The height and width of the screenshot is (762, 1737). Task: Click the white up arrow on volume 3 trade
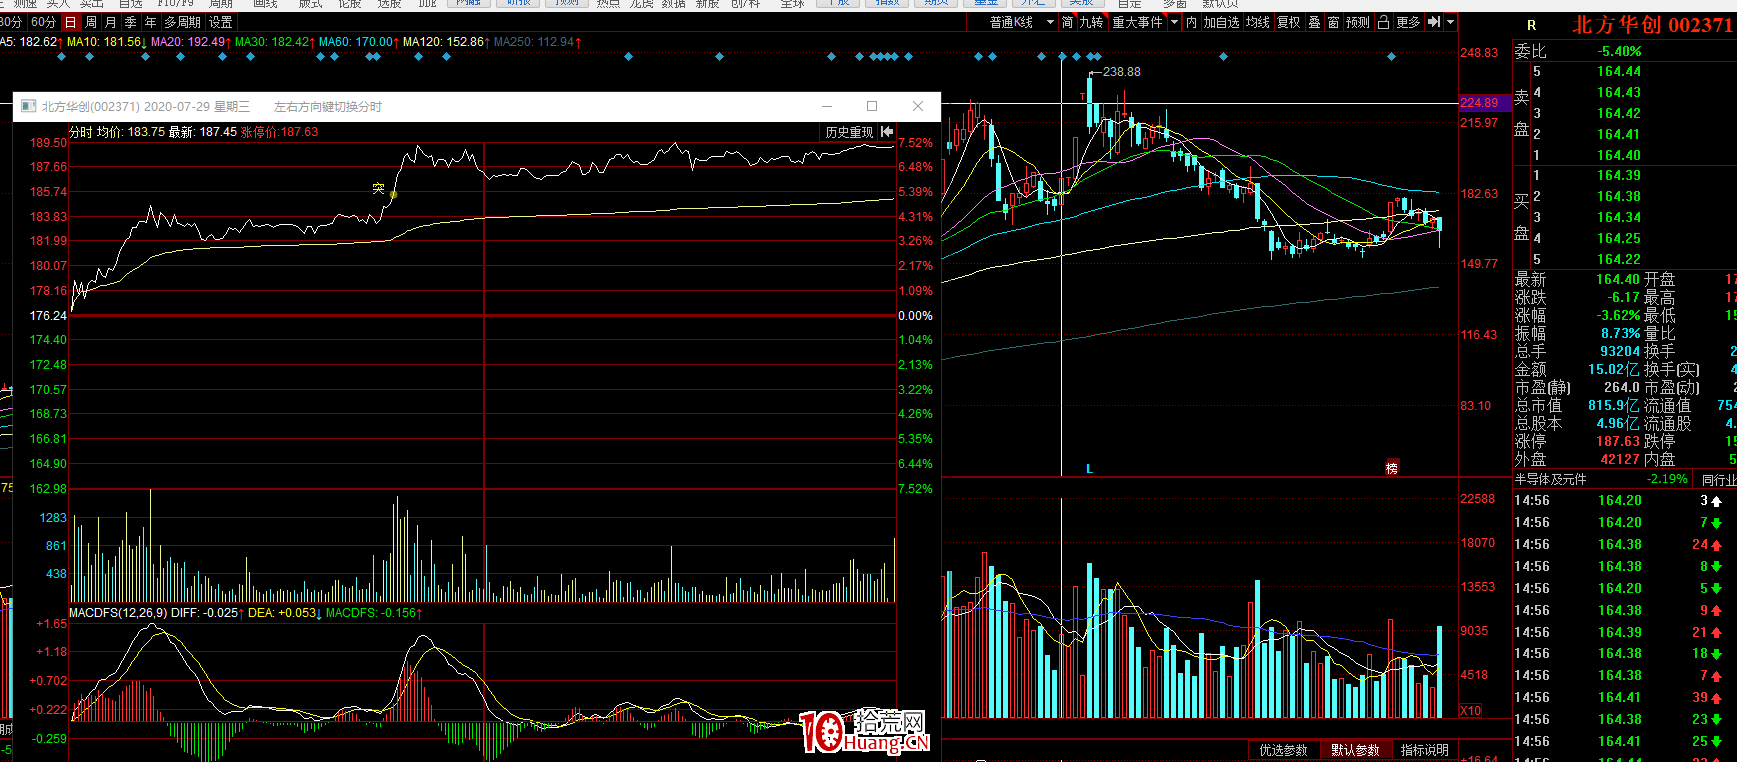1716,501
